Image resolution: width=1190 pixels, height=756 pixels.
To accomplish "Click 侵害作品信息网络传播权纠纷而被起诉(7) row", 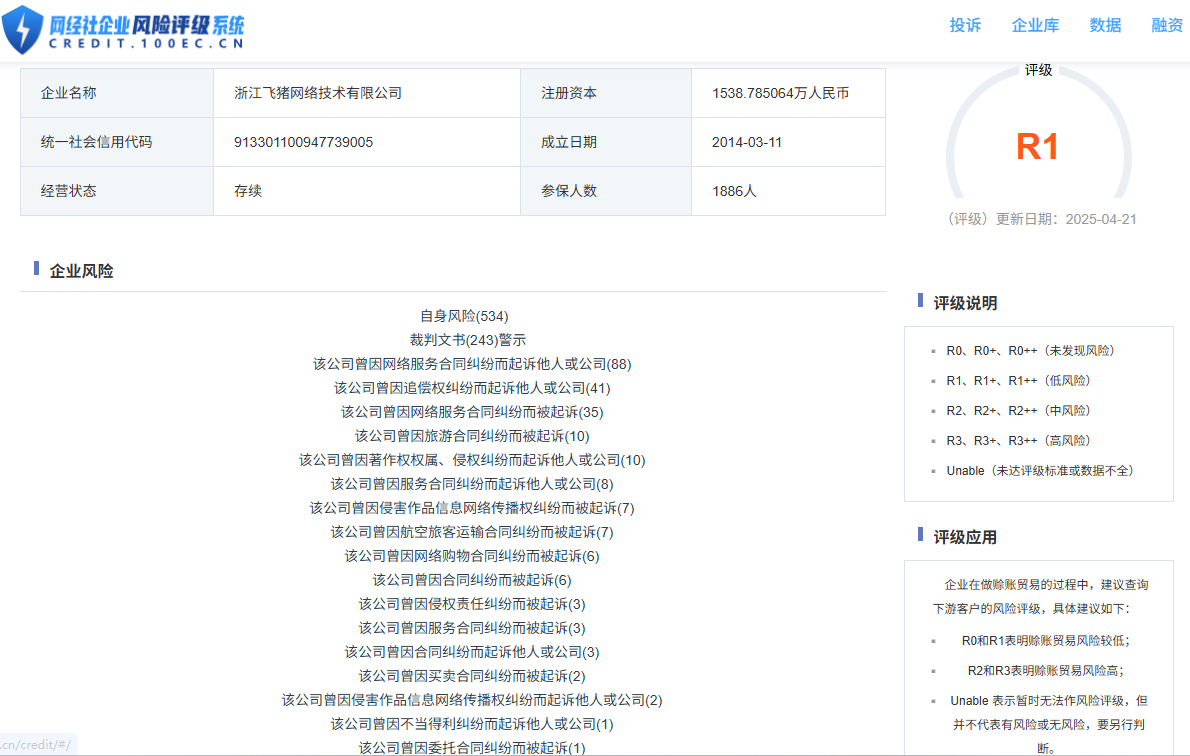I will tap(472, 508).
